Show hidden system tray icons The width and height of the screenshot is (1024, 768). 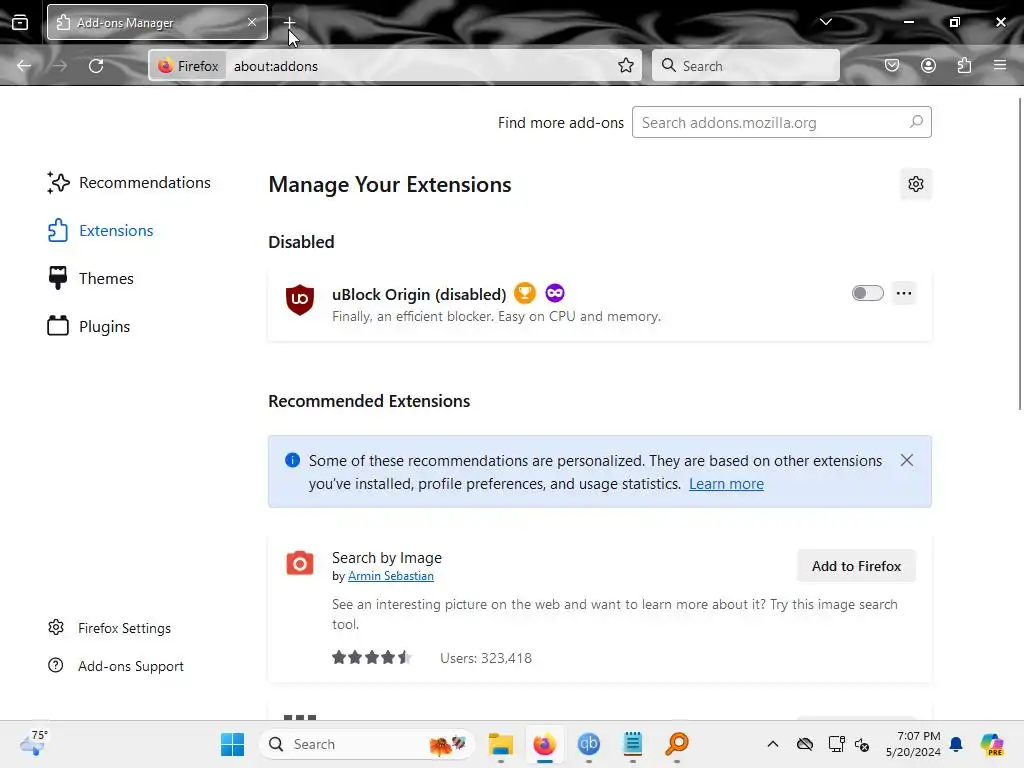pyautogui.click(x=773, y=744)
